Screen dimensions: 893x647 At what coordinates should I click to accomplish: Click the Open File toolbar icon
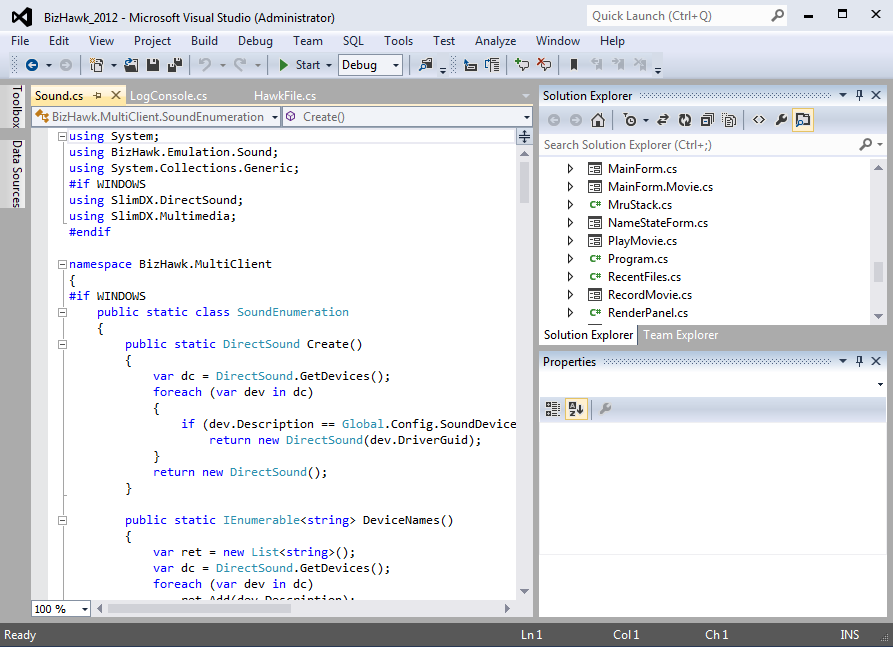[131, 65]
